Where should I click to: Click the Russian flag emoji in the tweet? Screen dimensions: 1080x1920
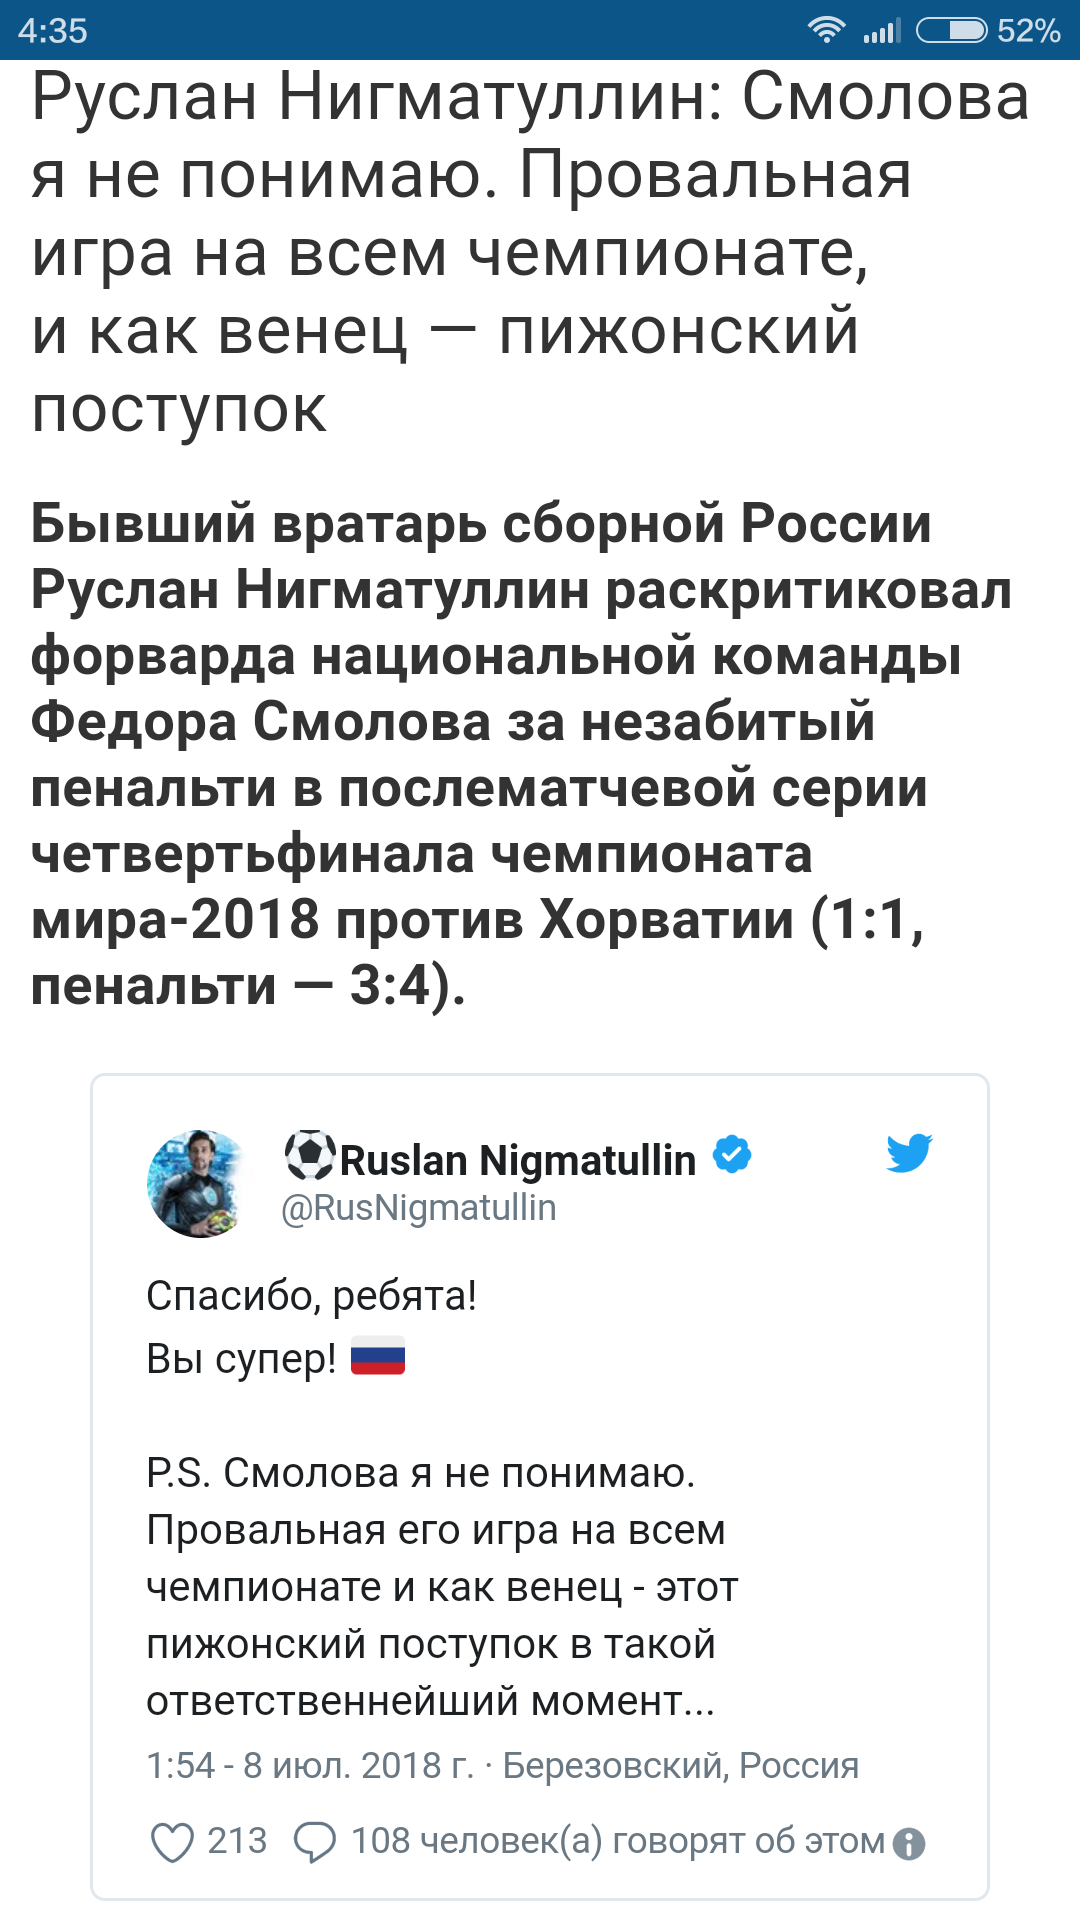378,1357
